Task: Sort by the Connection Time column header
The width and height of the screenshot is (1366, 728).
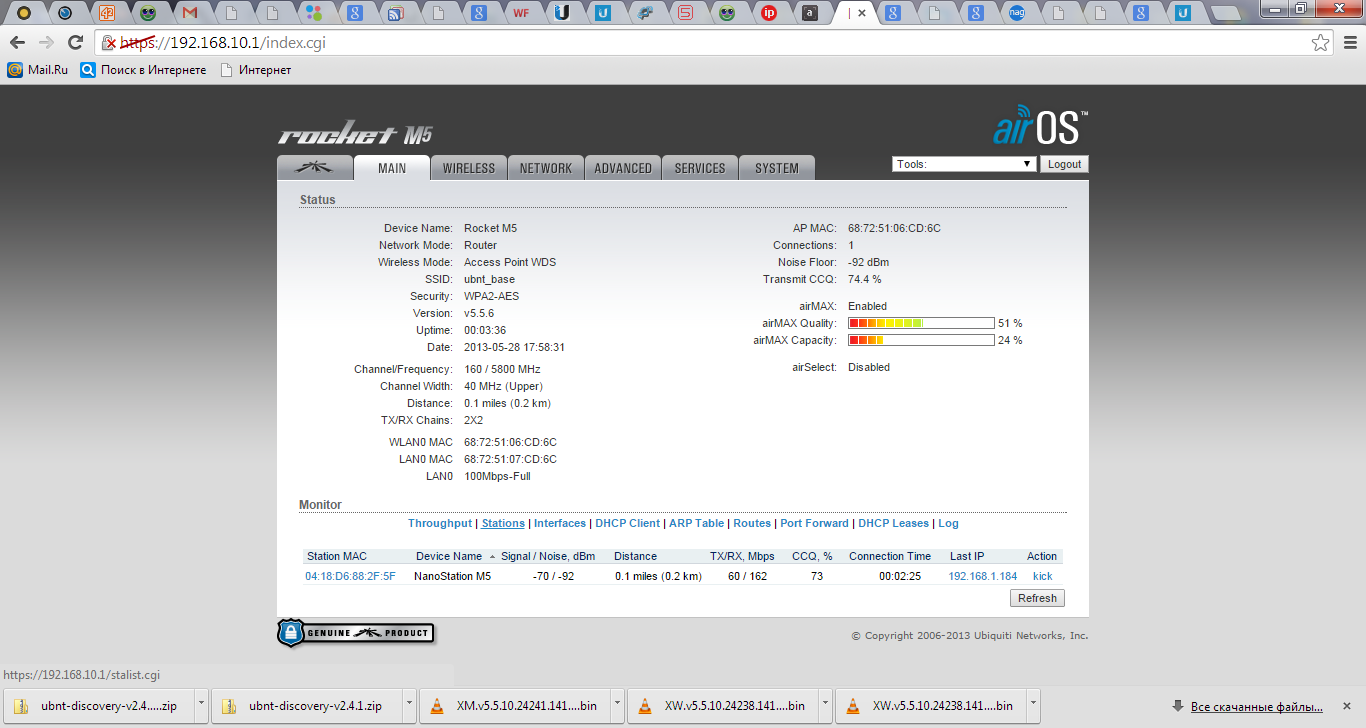Action: coord(890,556)
